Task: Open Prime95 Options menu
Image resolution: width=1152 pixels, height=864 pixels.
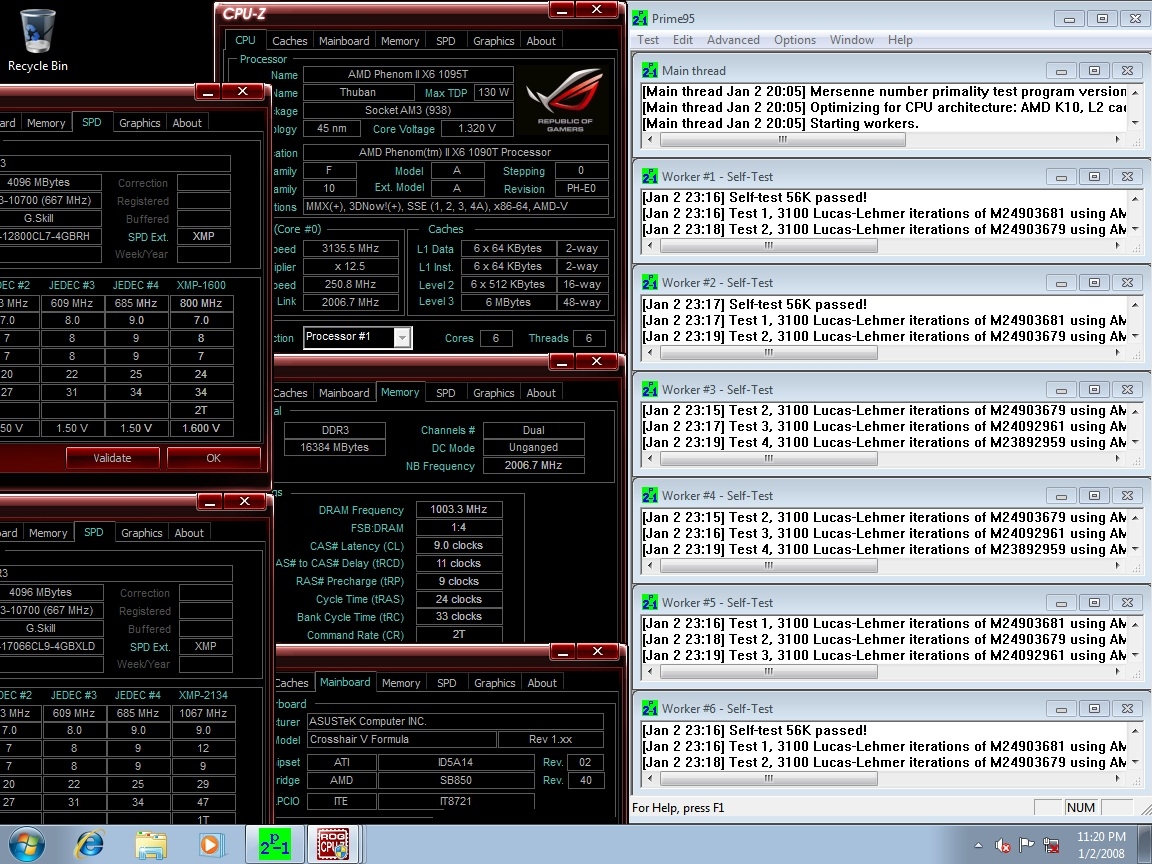Action: click(x=794, y=40)
